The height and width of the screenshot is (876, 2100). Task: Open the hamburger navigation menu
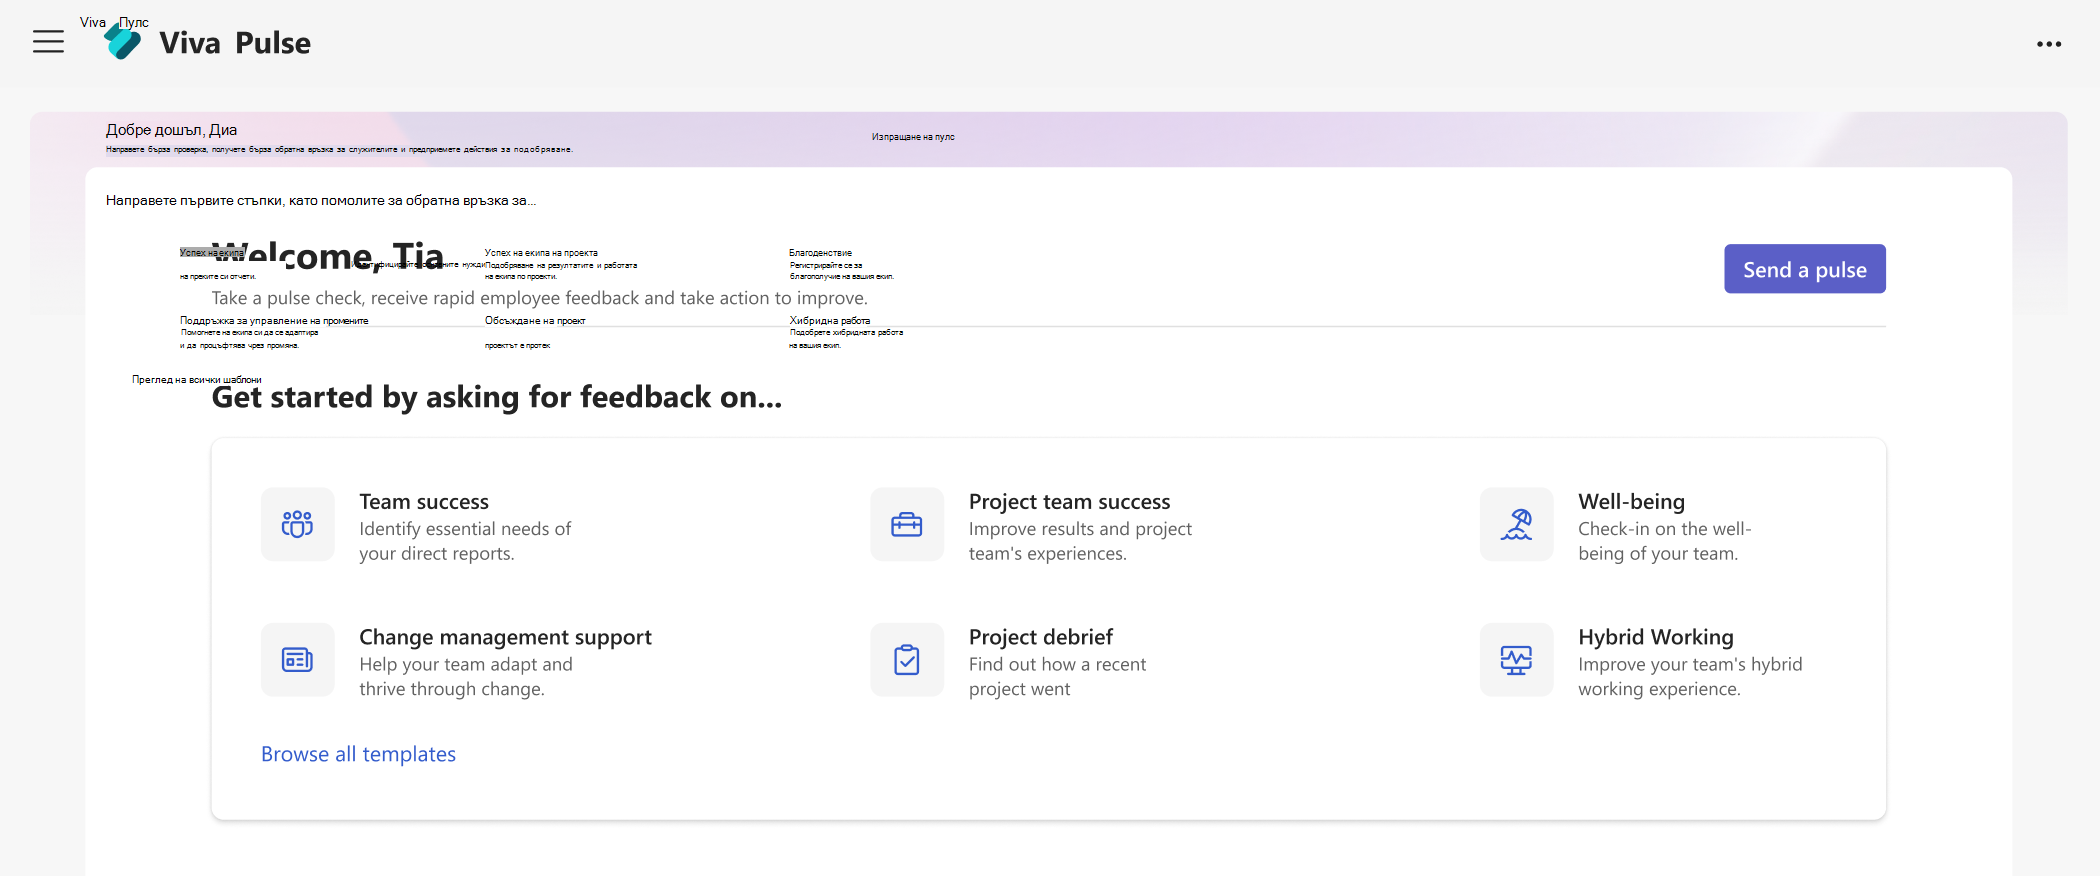click(48, 42)
